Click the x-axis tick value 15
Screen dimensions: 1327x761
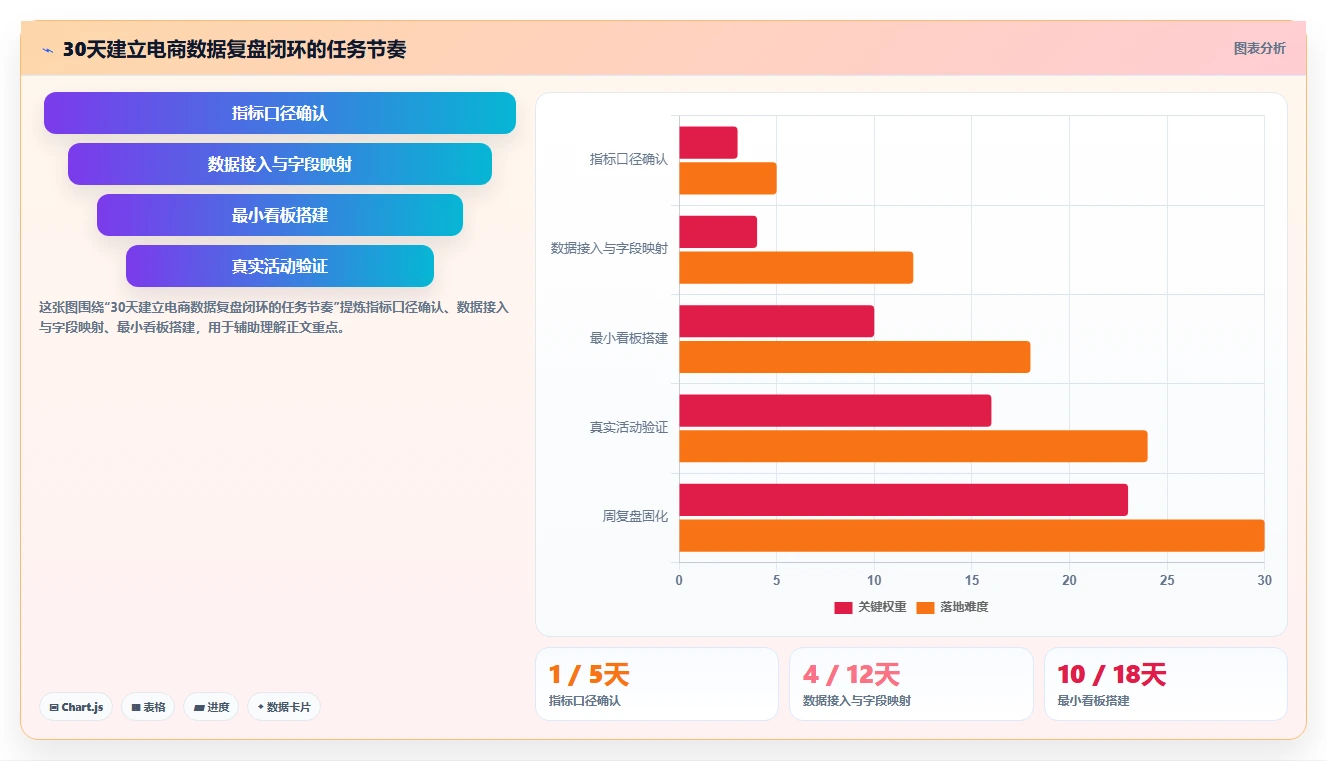tap(972, 580)
